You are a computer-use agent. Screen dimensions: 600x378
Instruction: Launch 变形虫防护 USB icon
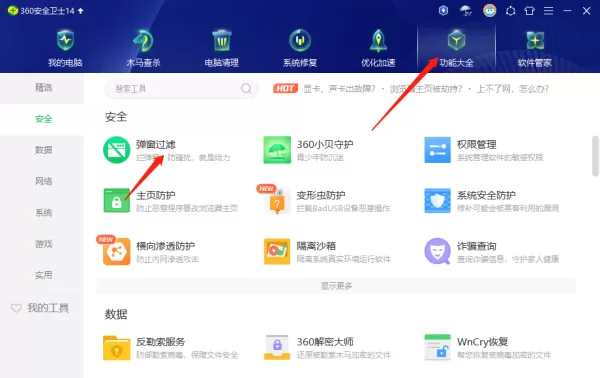coord(277,201)
